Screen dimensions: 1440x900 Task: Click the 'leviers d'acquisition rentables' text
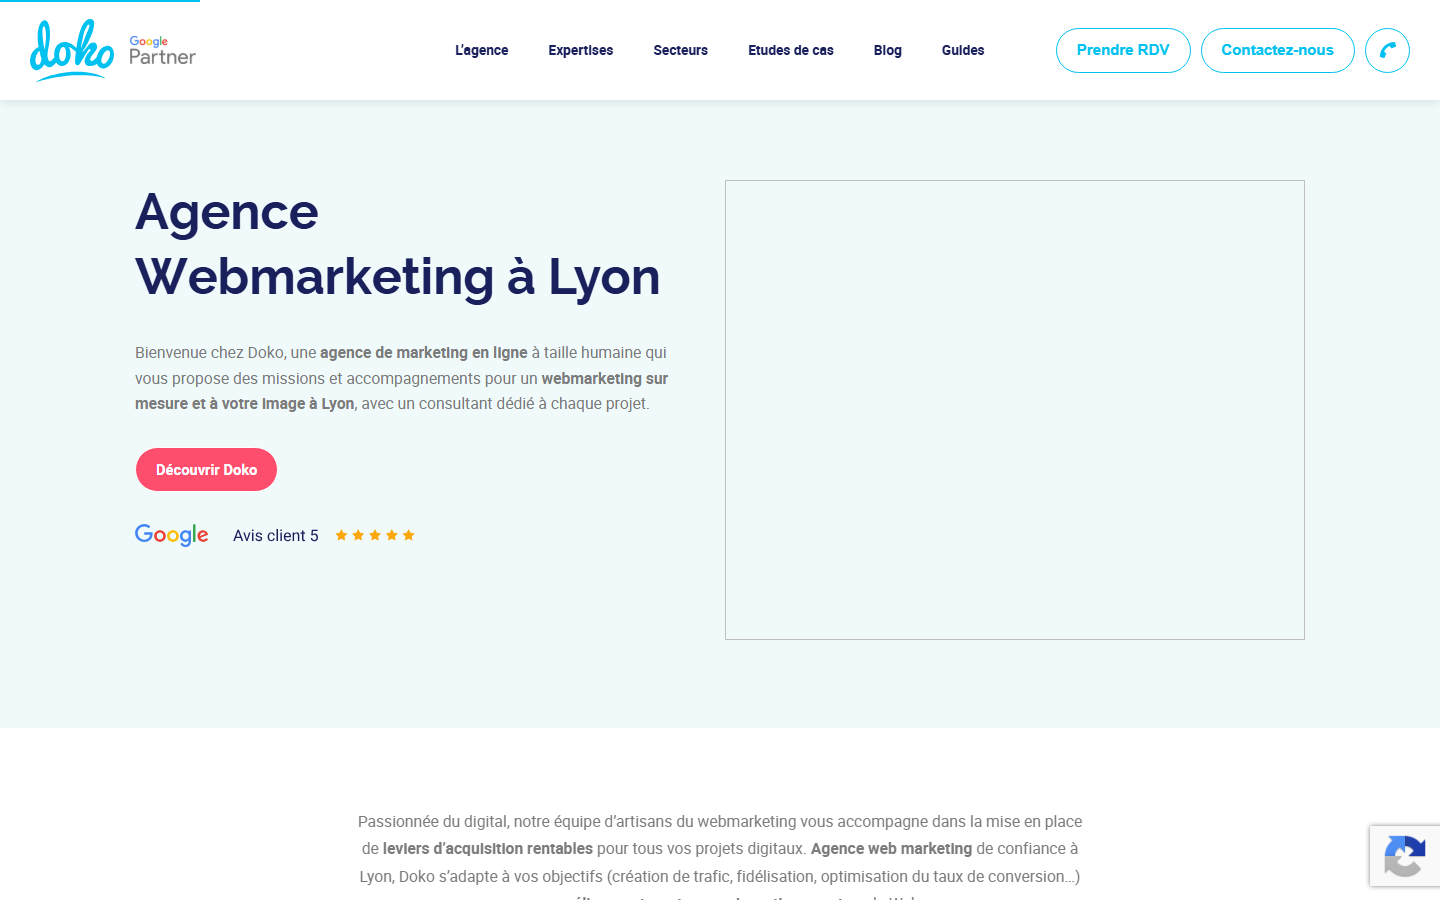(488, 849)
